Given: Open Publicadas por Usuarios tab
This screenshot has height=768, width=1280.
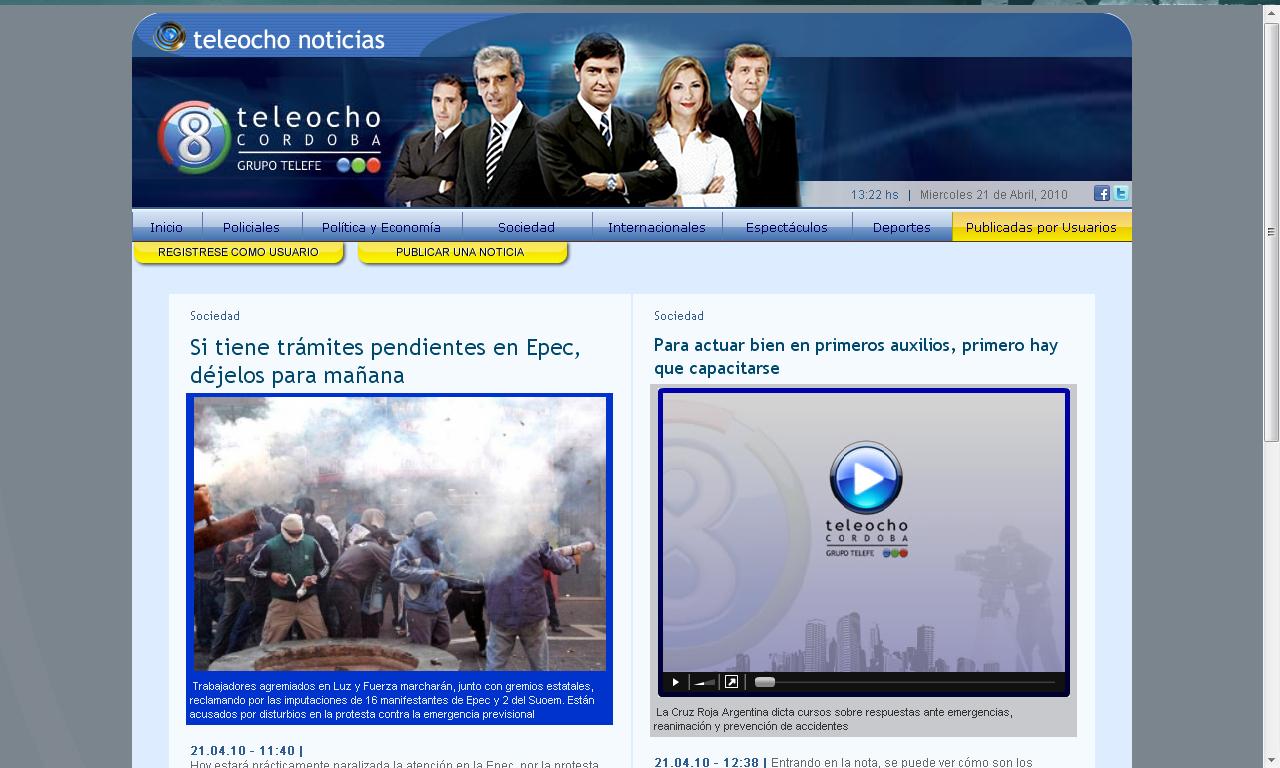Looking at the screenshot, I should coord(1041,227).
